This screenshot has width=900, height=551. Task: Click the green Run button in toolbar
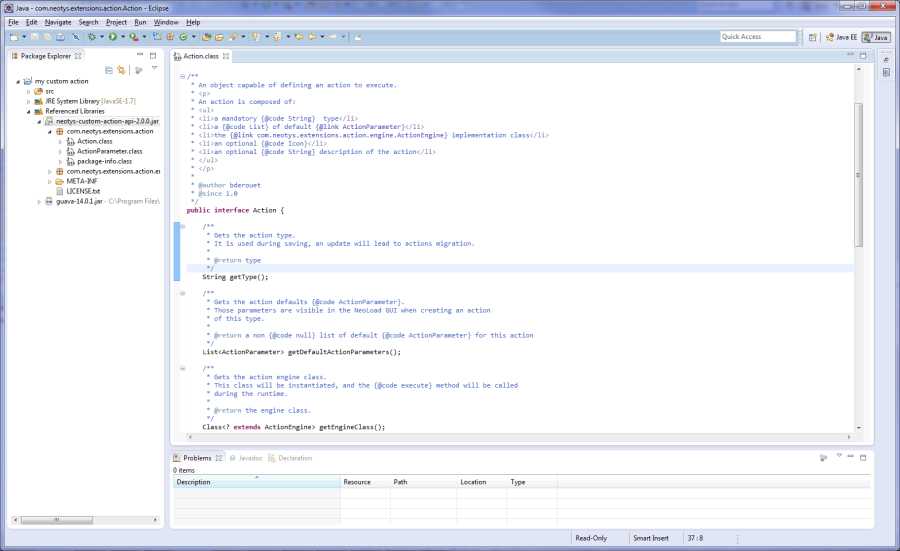[x=112, y=37]
